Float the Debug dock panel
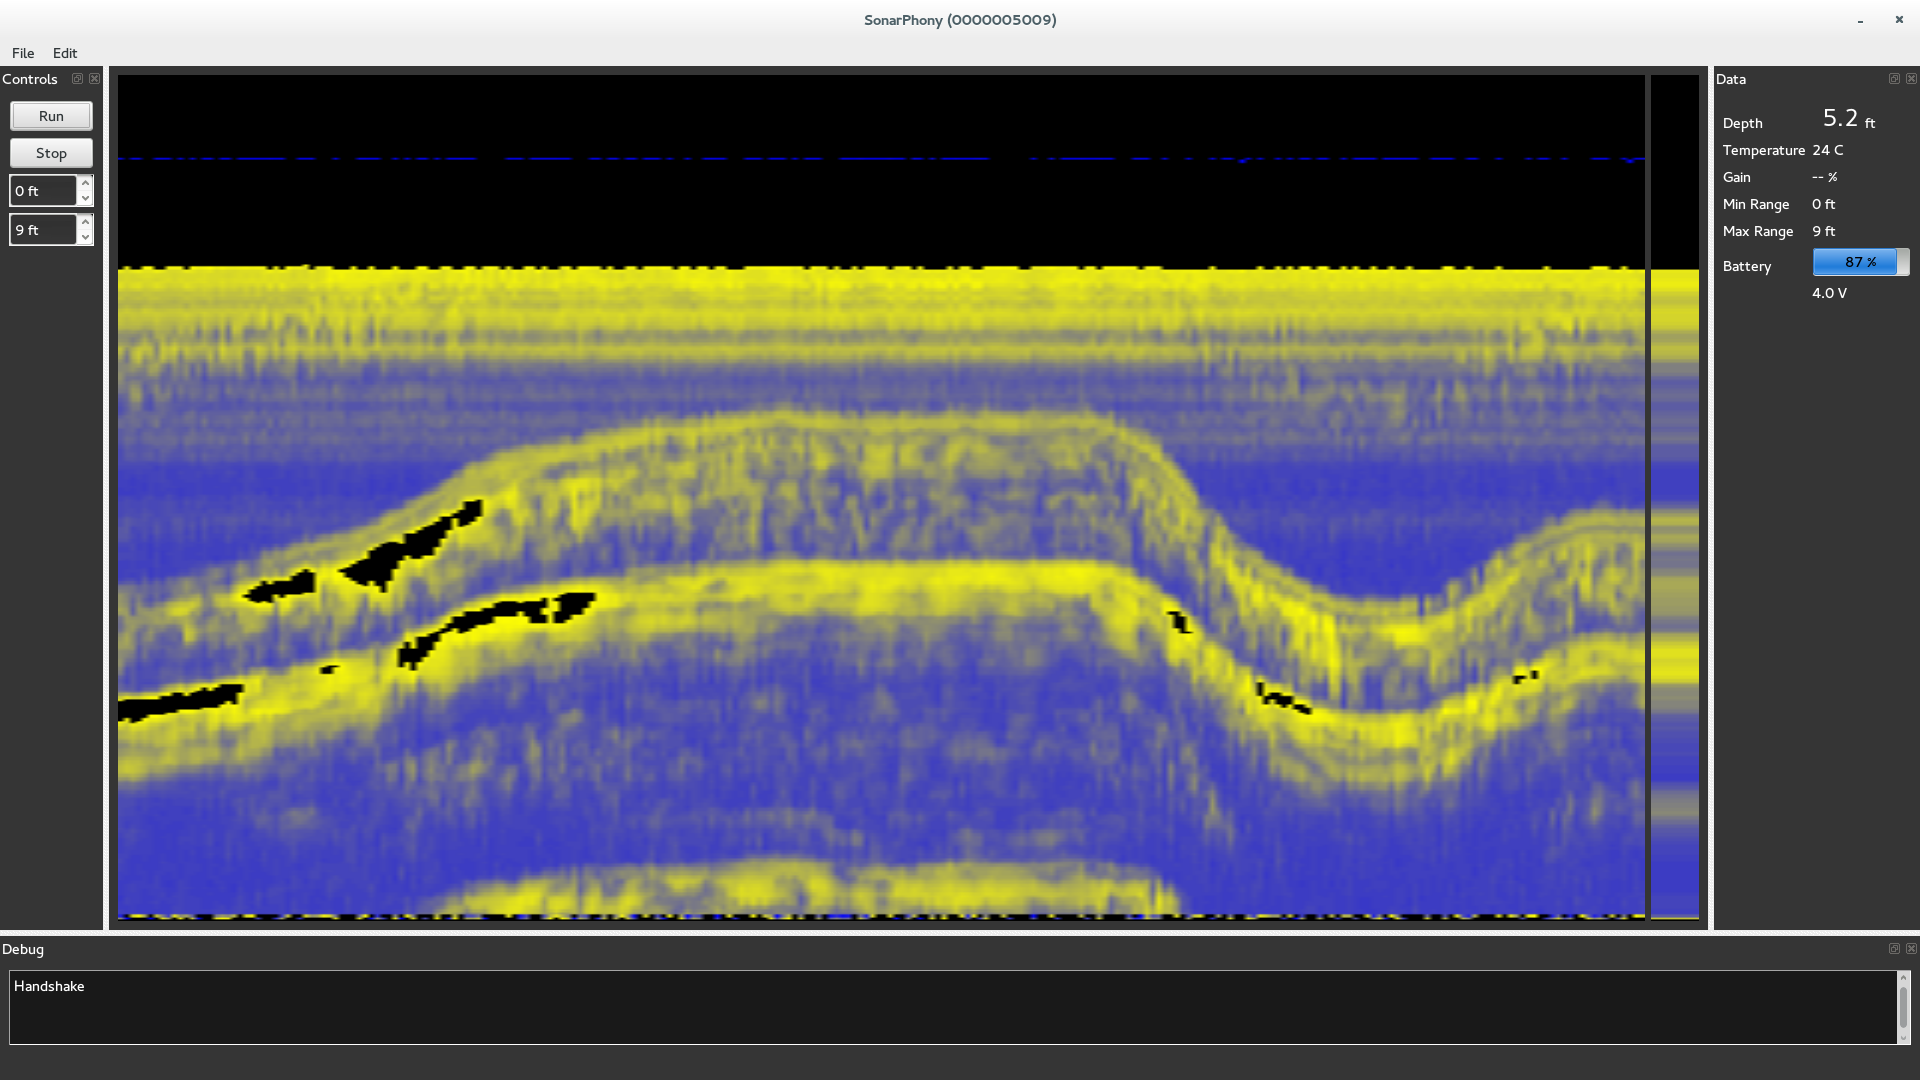Screen dimensions: 1920x1080 [1894, 949]
